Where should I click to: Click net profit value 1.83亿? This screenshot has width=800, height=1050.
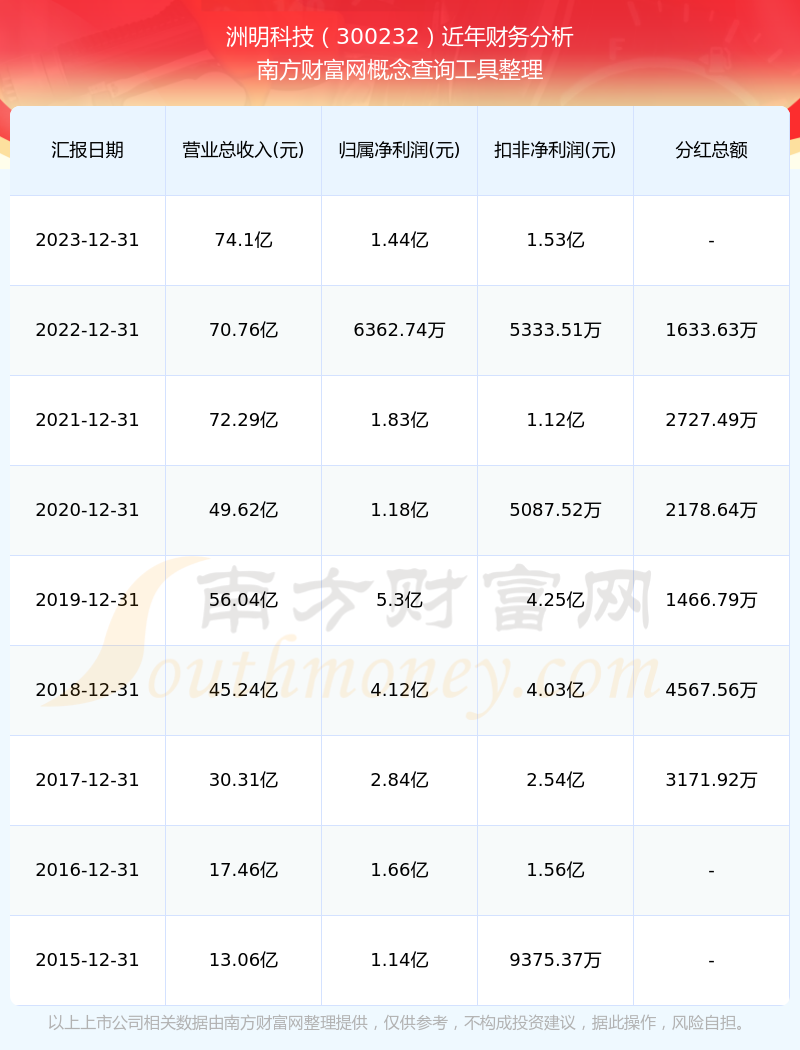(x=400, y=420)
